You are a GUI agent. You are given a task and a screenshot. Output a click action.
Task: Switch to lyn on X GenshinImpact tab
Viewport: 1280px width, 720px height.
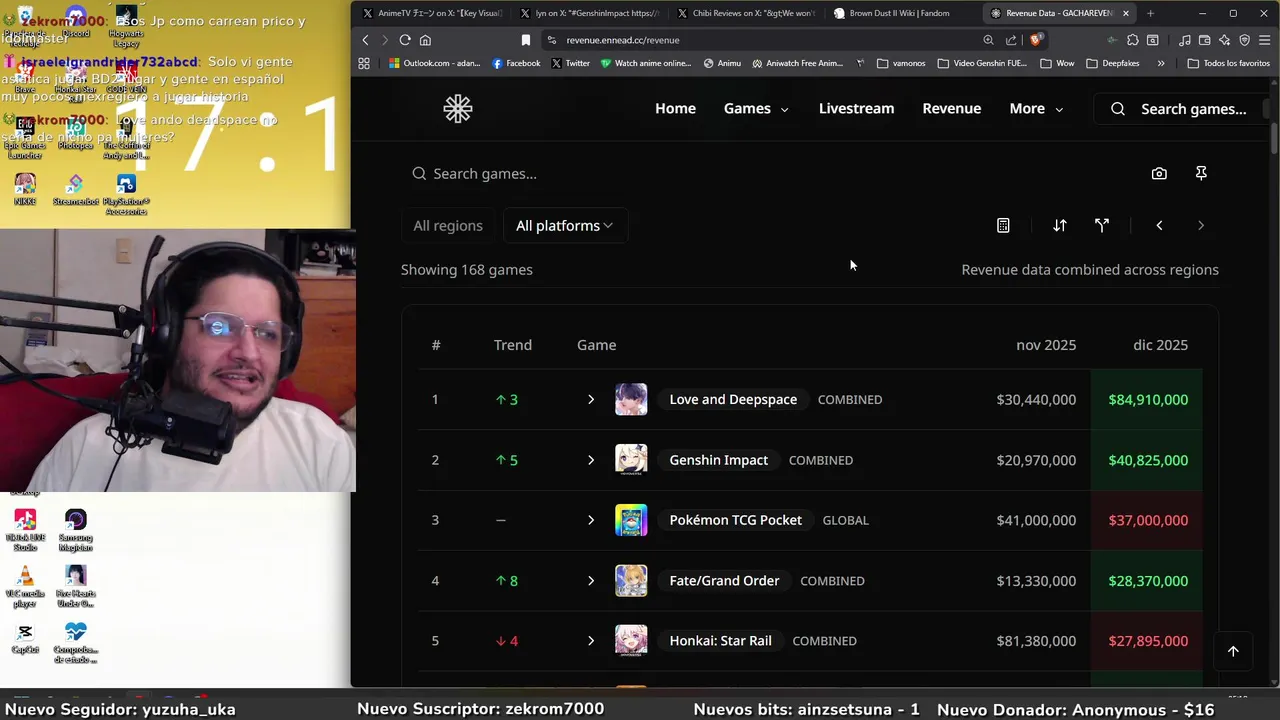[x=589, y=13]
